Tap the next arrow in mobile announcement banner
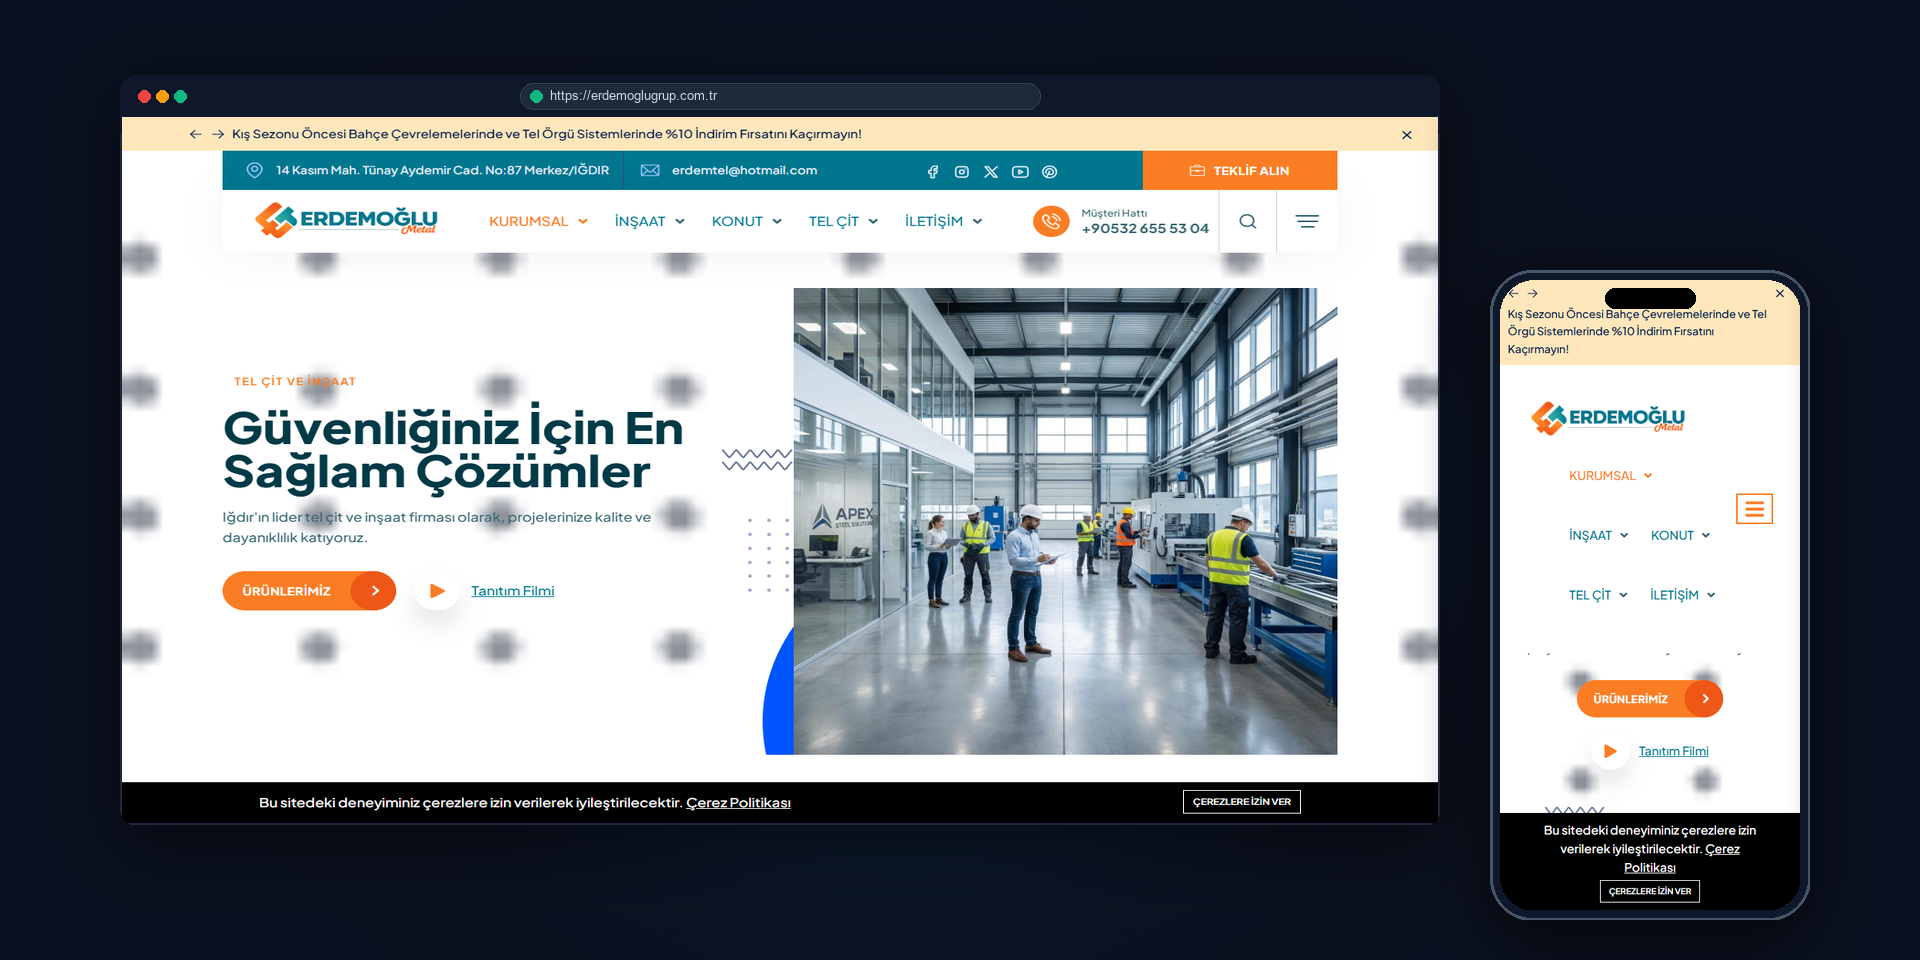The width and height of the screenshot is (1920, 960). pos(1533,294)
